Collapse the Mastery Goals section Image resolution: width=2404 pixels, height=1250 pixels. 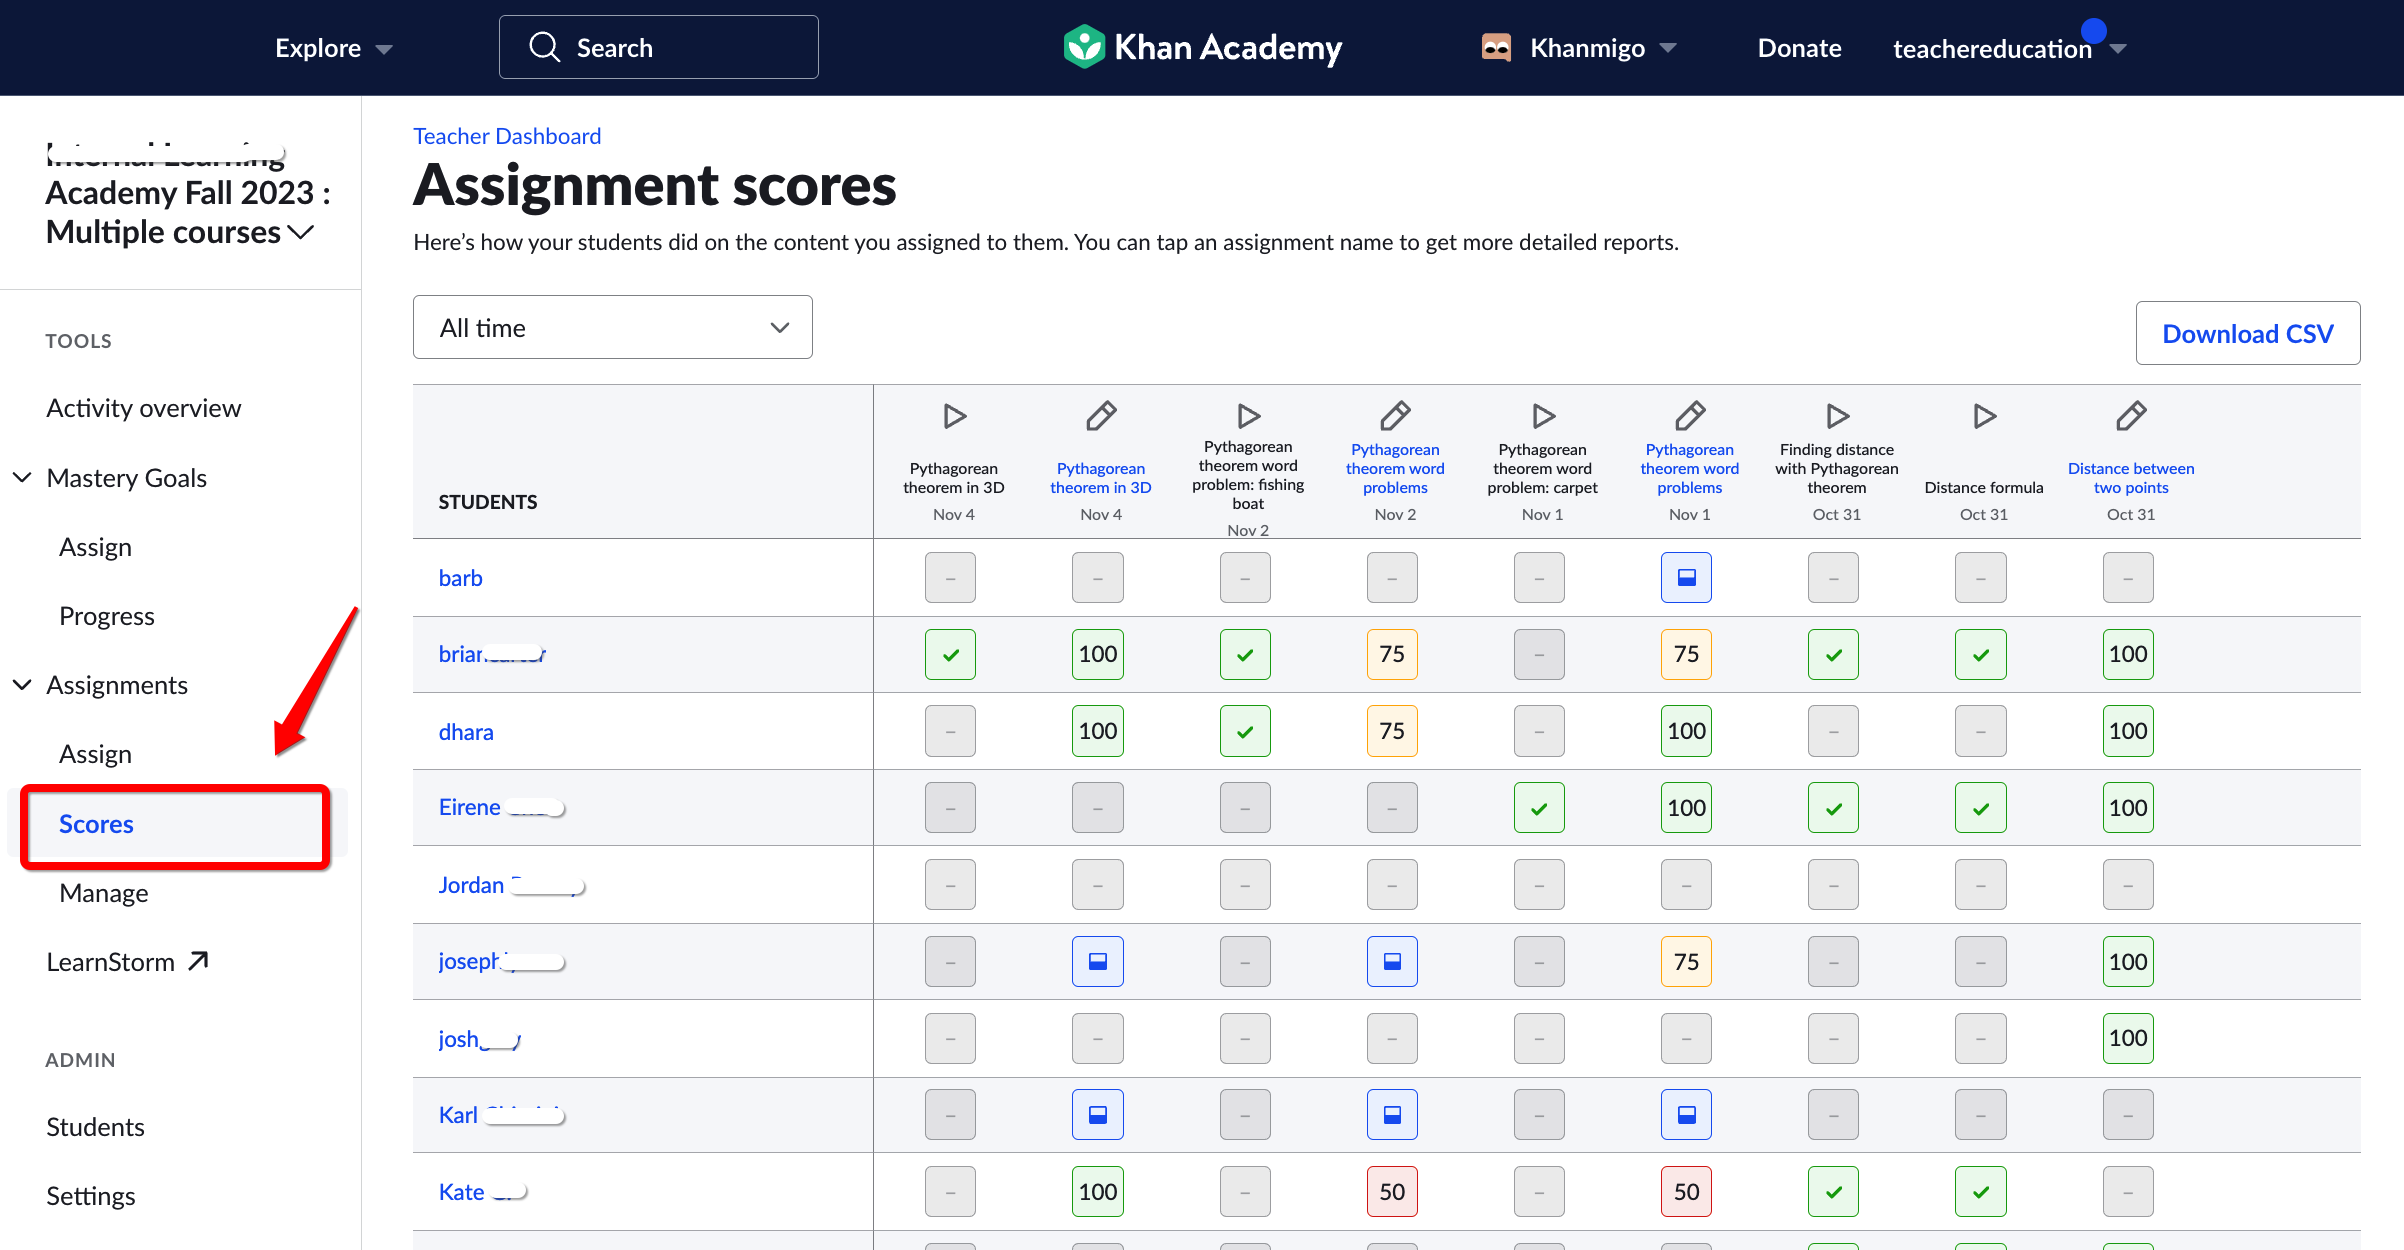(22, 477)
